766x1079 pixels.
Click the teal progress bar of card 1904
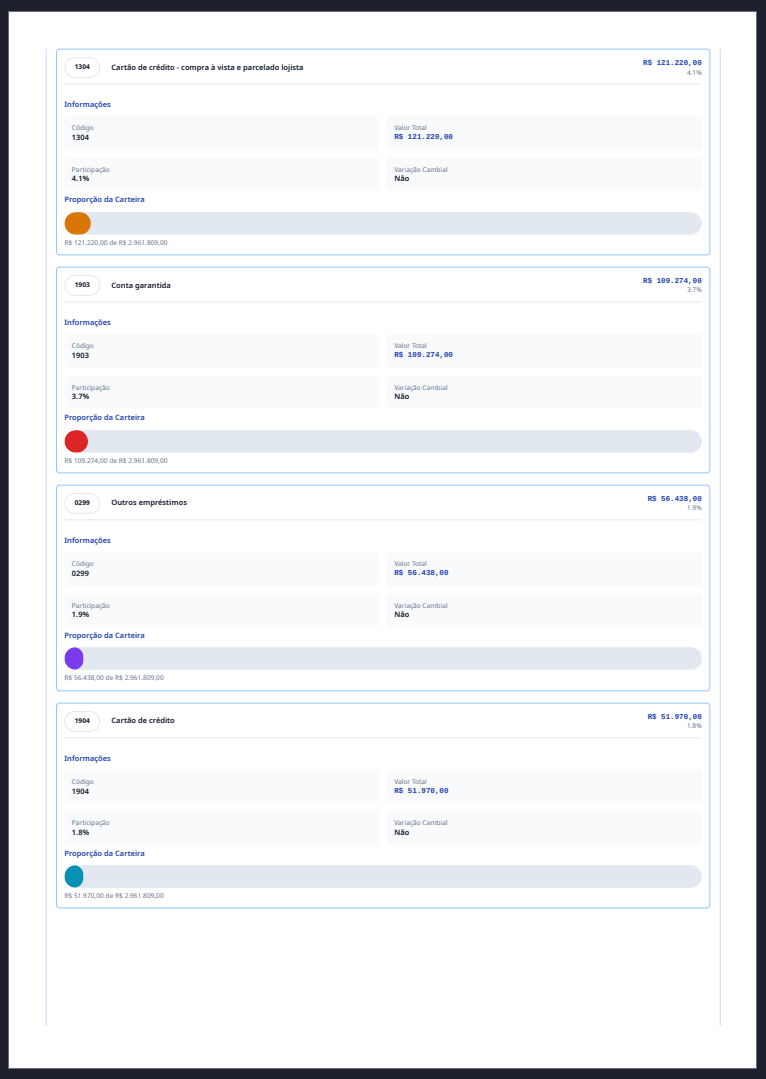[x=74, y=876]
